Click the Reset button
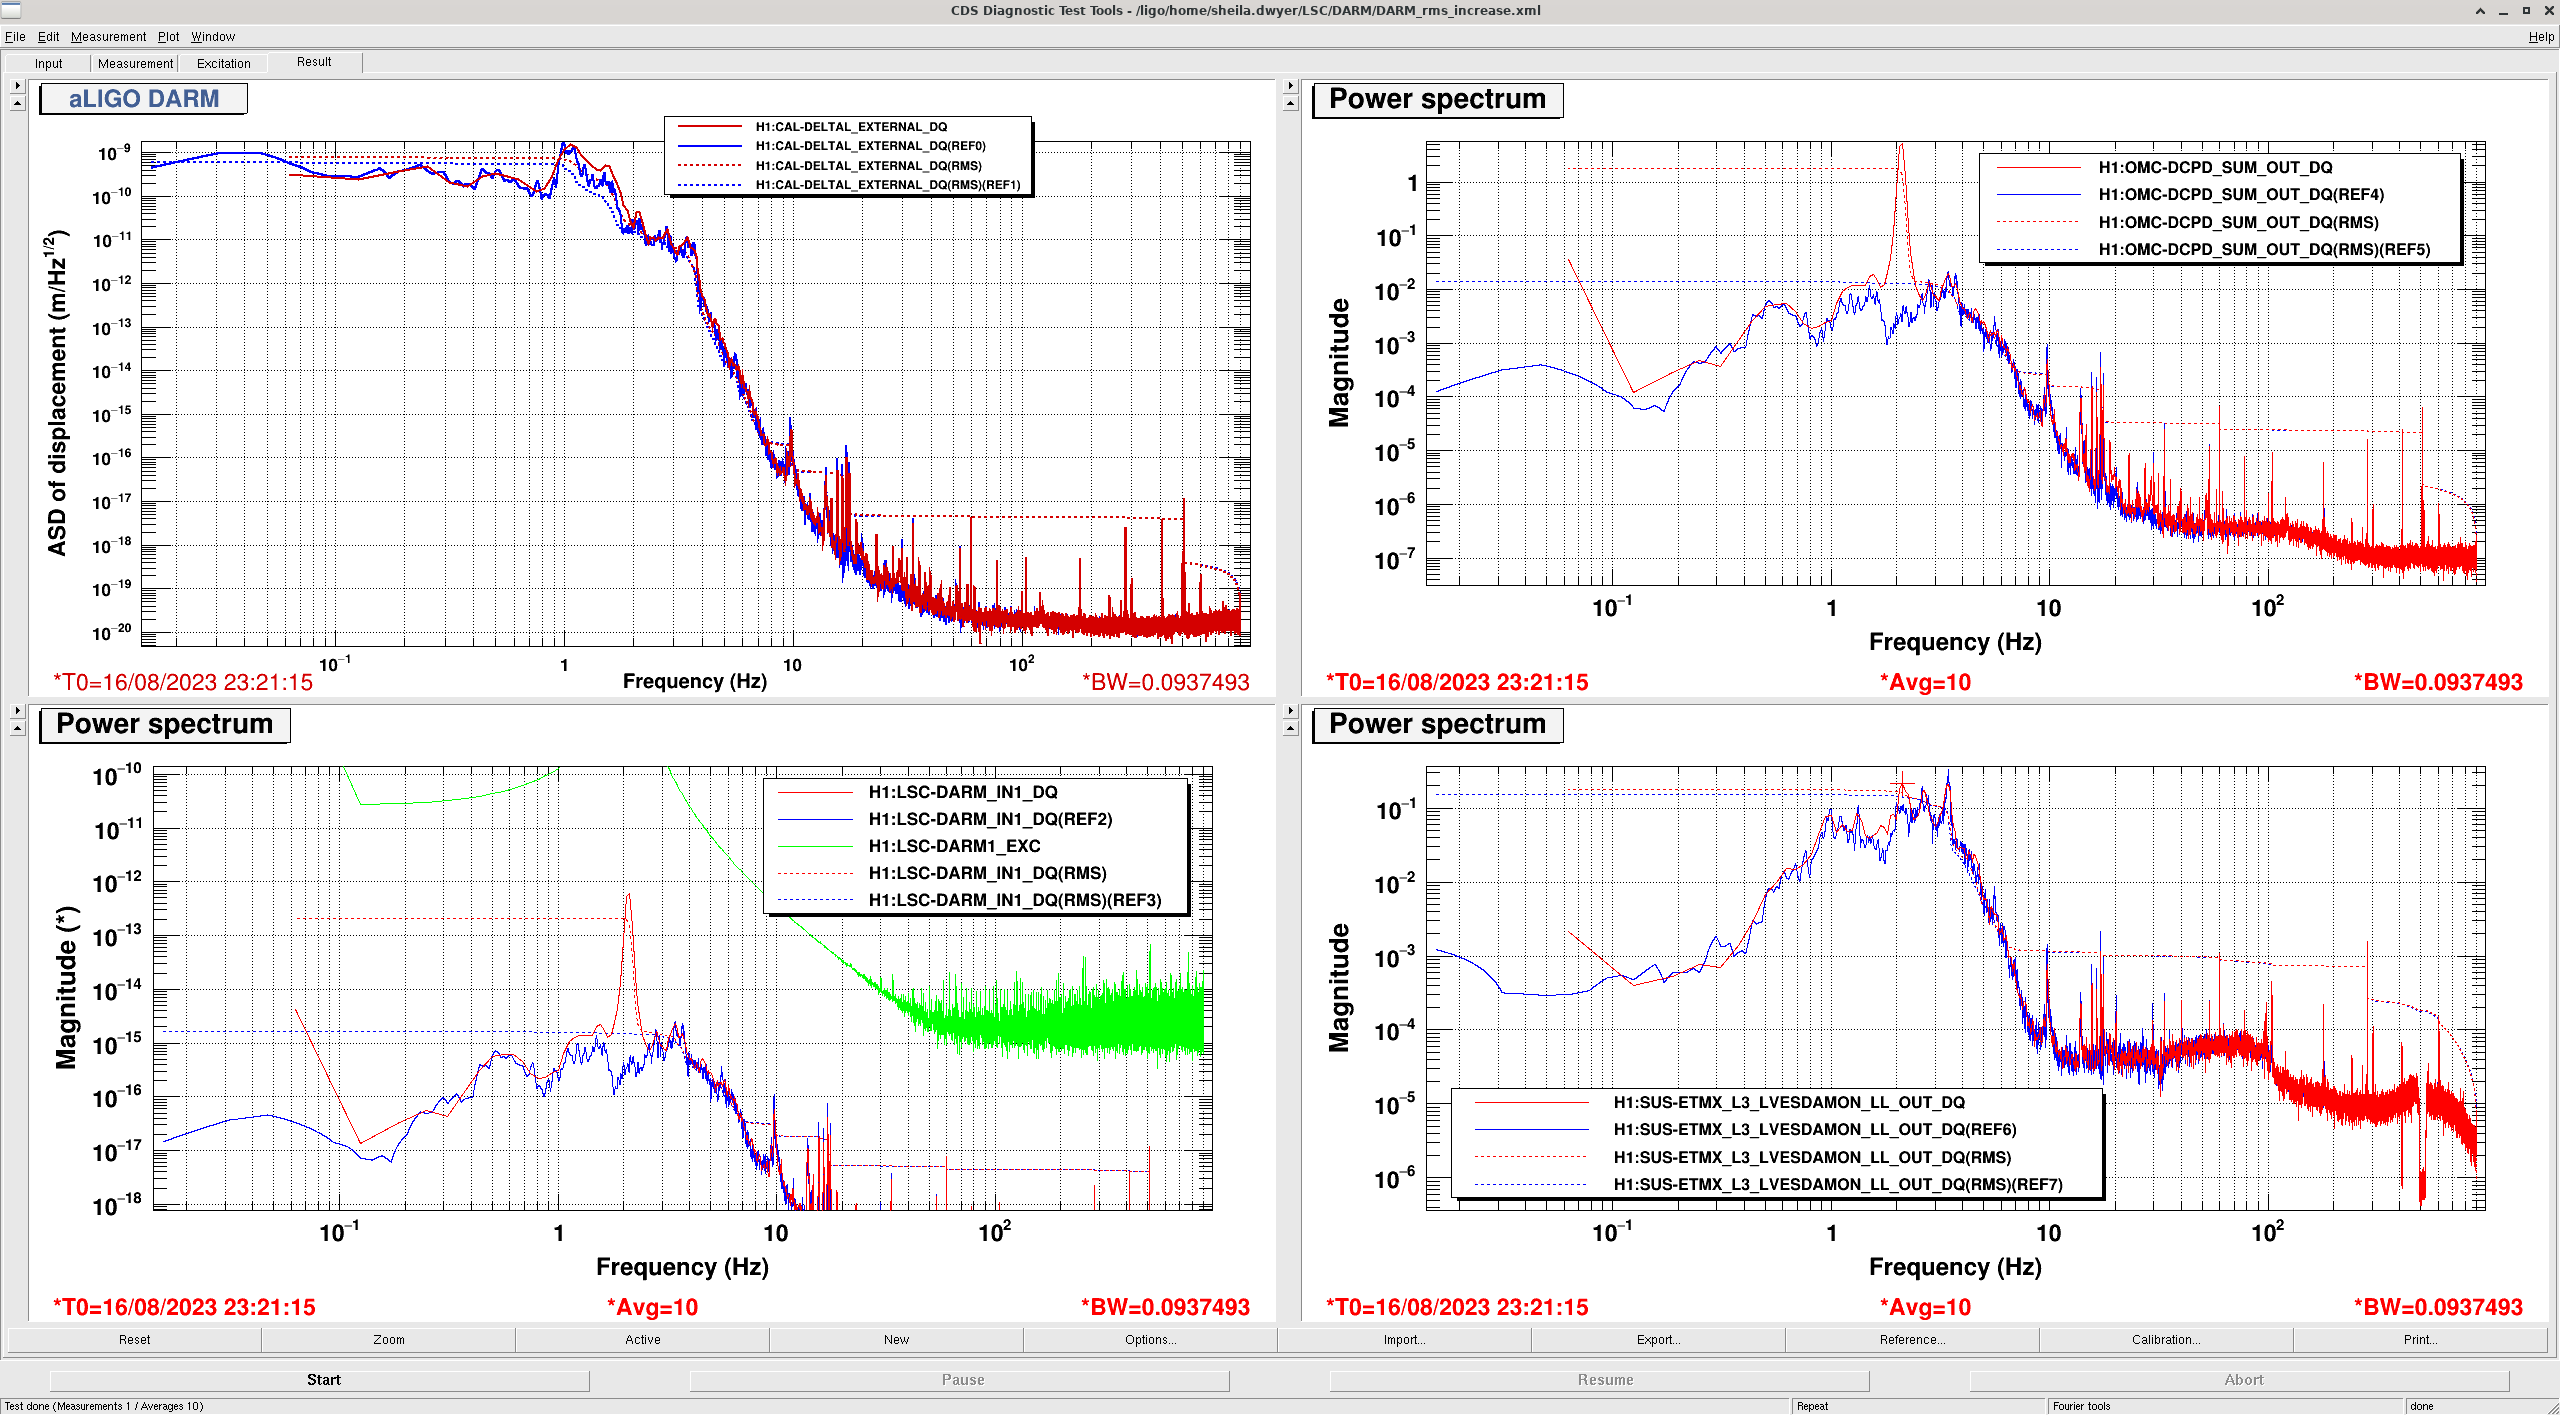 pos(134,1340)
